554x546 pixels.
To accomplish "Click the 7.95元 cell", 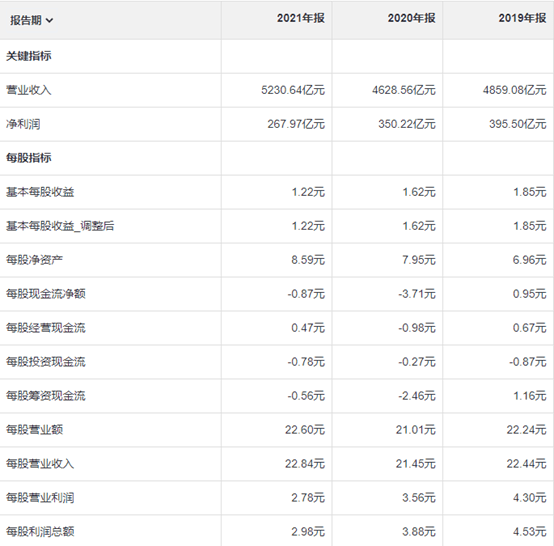I will [419, 260].
